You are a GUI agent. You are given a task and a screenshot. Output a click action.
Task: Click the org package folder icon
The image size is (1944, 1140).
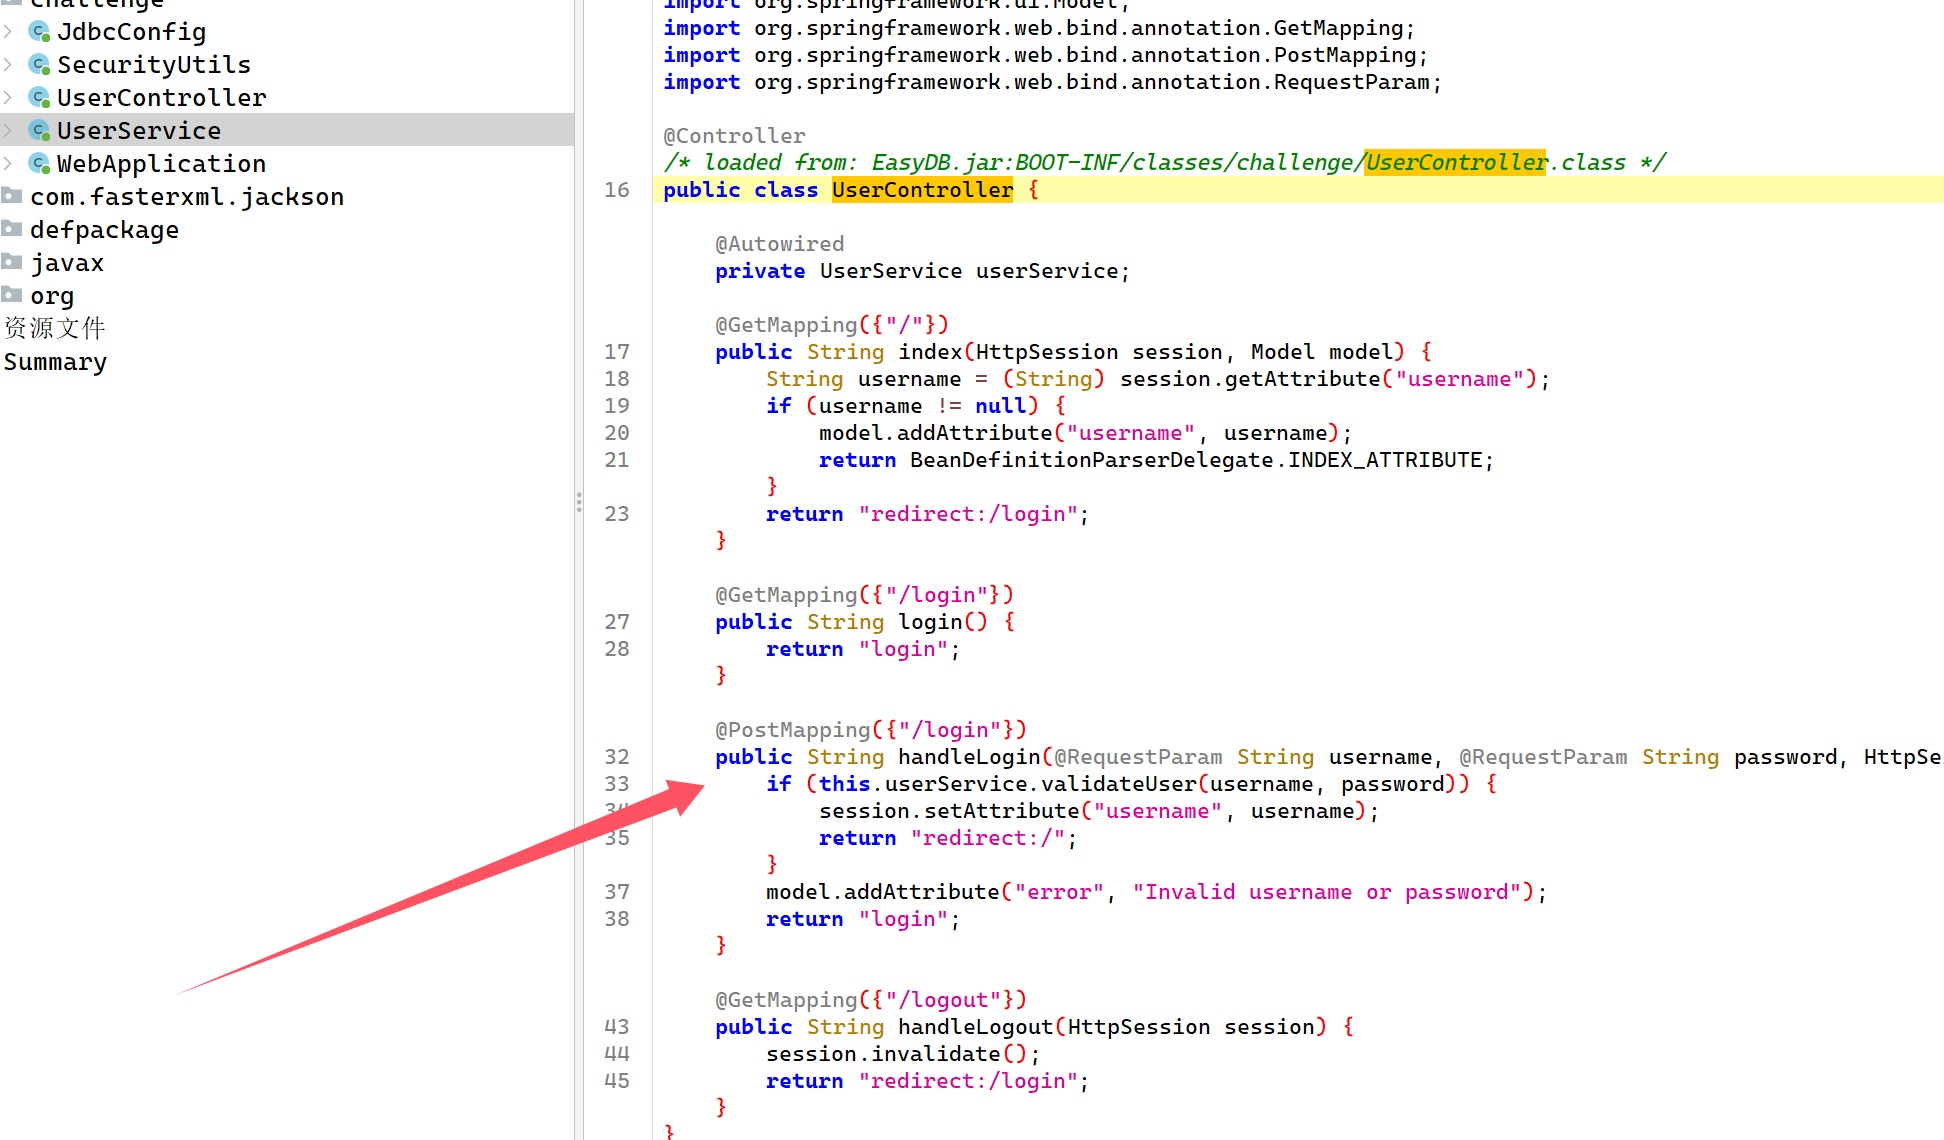(x=12, y=295)
